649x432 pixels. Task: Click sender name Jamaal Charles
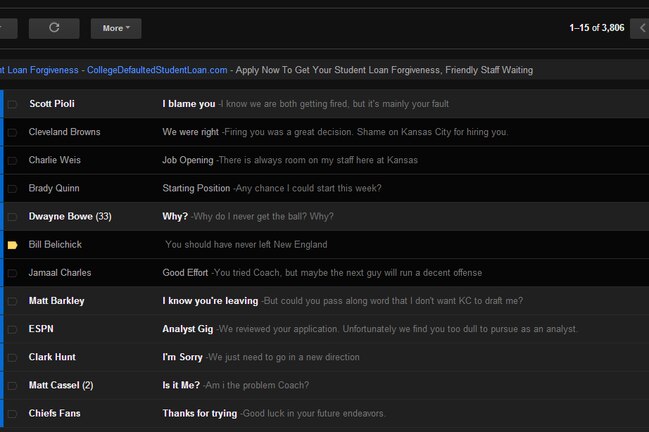60,273
